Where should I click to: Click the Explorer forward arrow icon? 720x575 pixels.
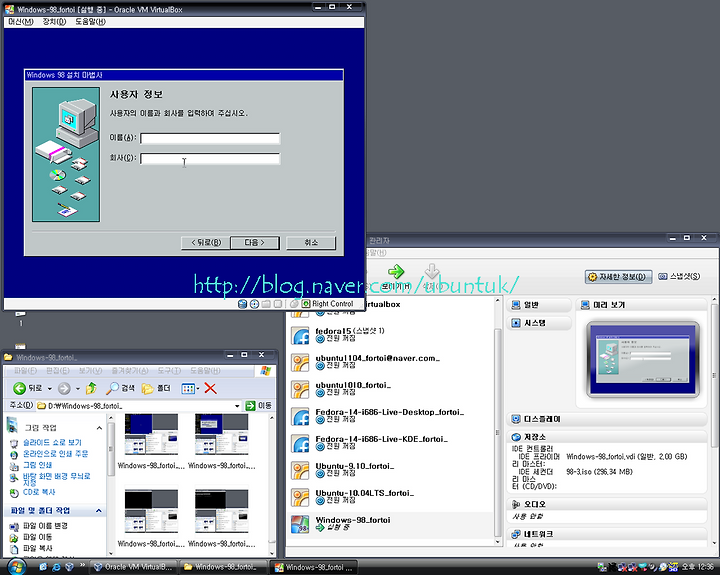tap(64, 389)
